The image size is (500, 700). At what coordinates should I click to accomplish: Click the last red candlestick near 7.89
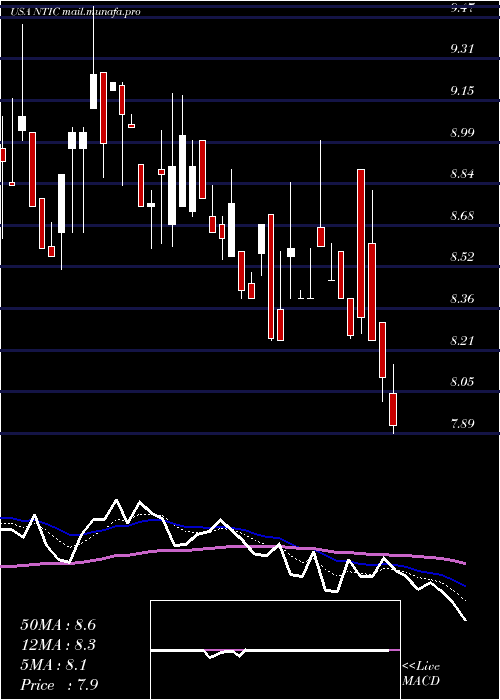(393, 409)
